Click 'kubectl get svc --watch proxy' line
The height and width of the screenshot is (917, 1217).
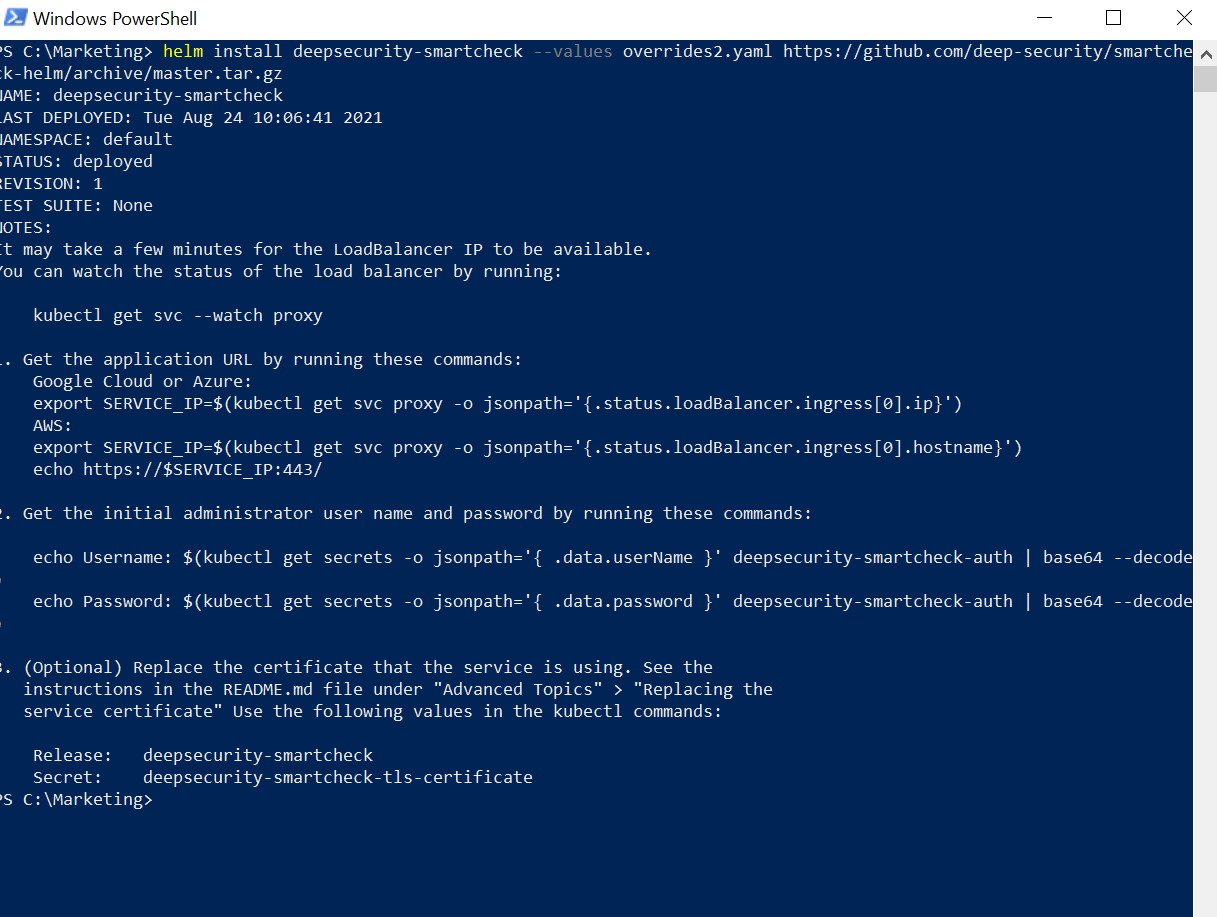pos(178,315)
